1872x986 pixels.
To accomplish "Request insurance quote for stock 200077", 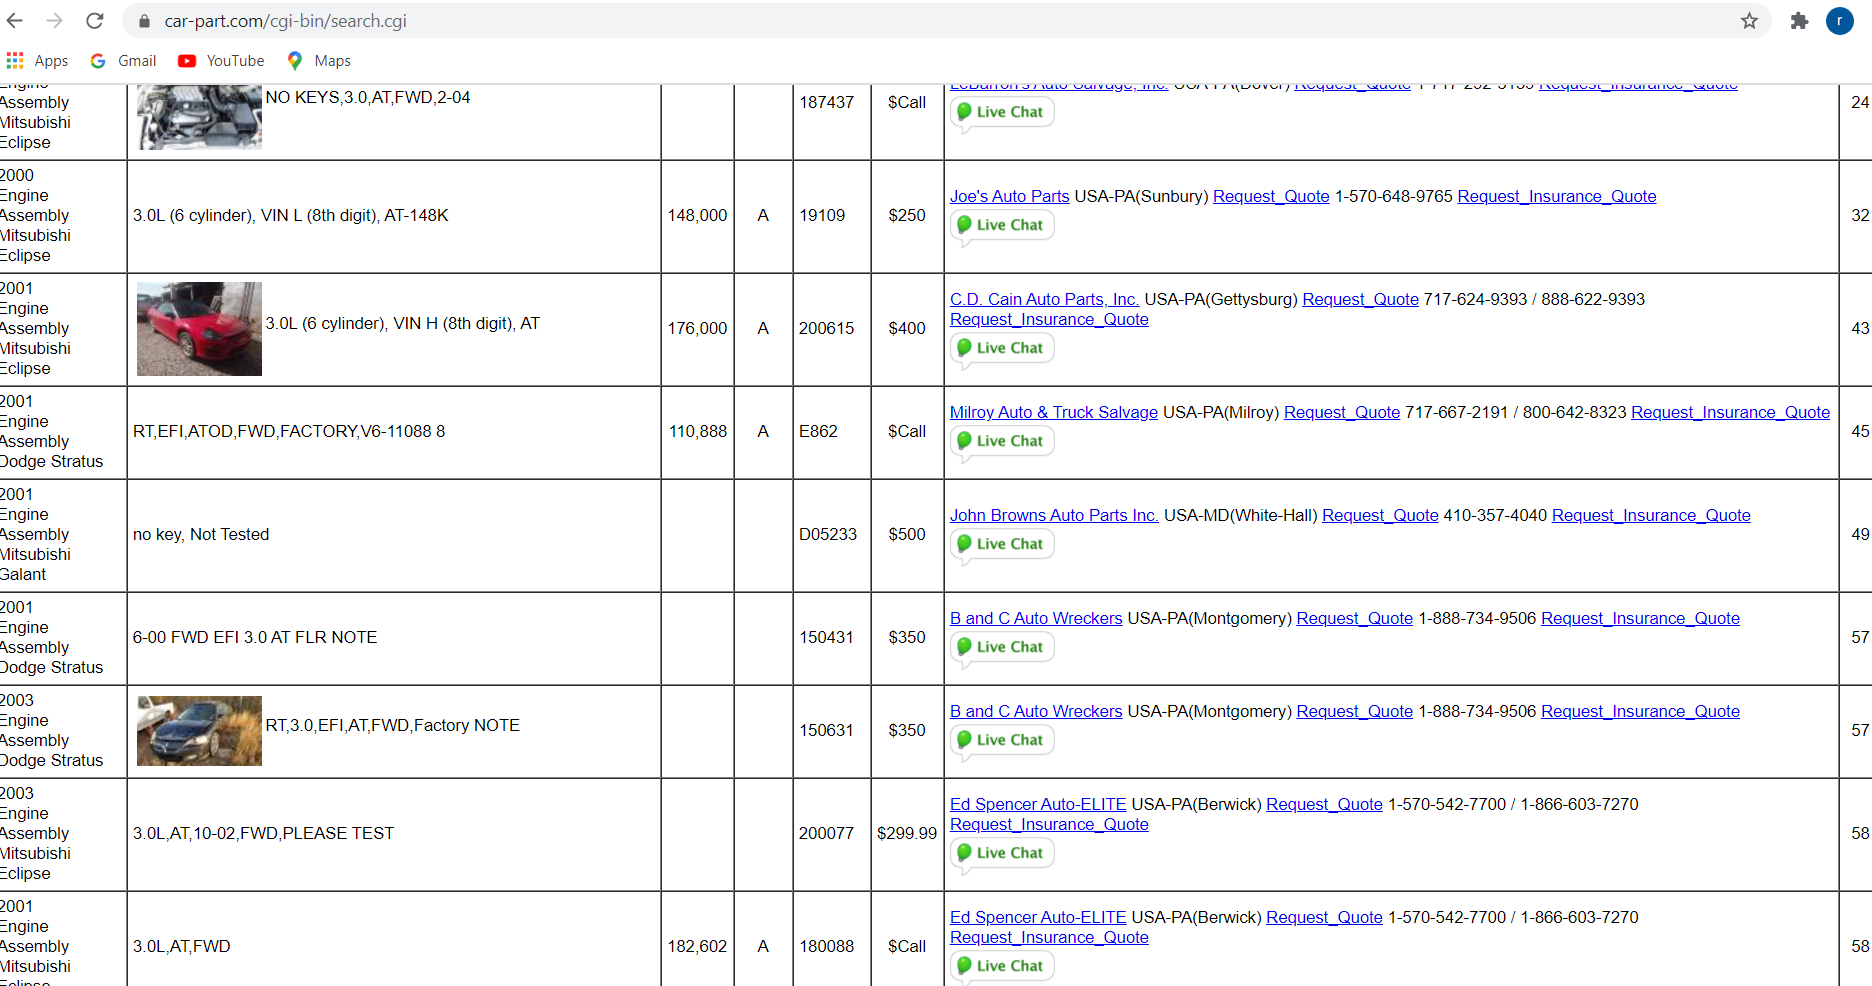I will tap(1049, 825).
